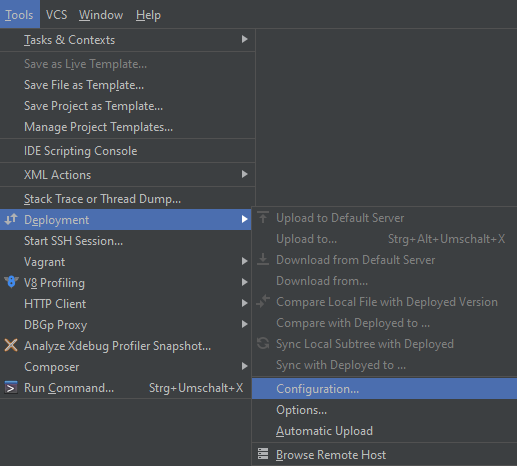Choose Start SSH Session... entry
The image size is (517, 466).
125,241
